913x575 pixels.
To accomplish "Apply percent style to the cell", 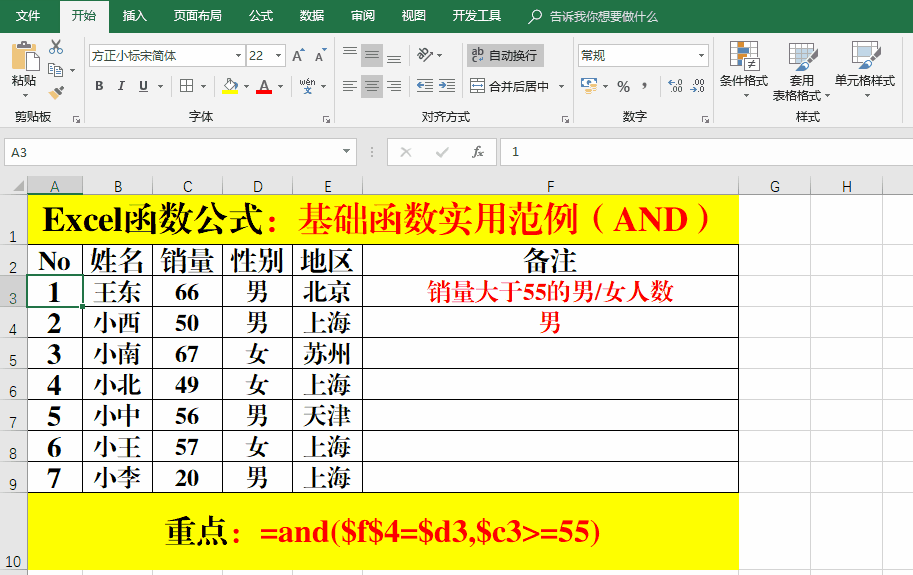I will 623,86.
